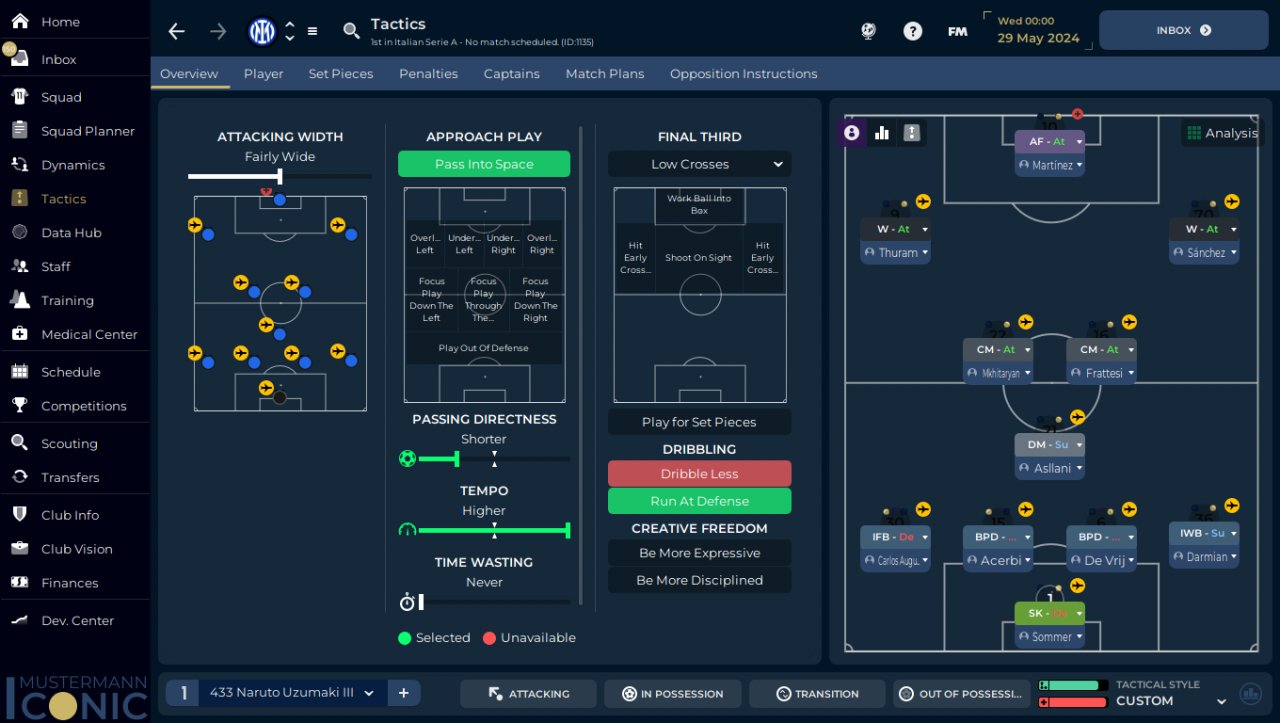Image resolution: width=1280 pixels, height=723 pixels.
Task: Click the search magnifier icon
Action: click(351, 31)
